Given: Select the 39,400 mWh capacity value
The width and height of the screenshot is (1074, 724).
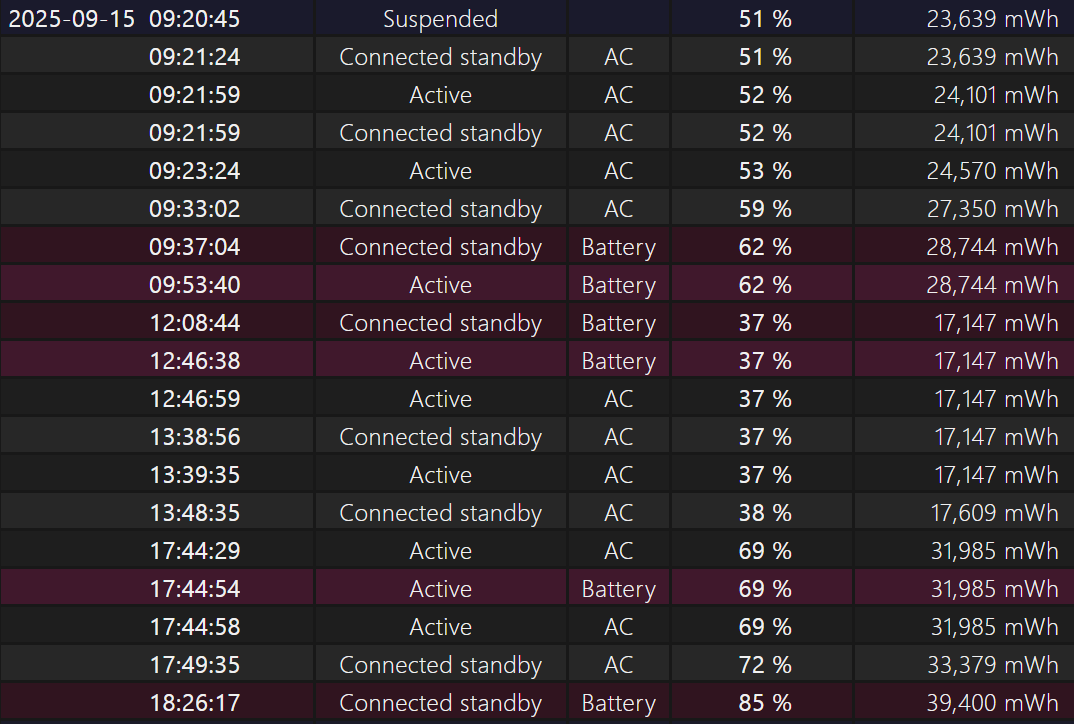Looking at the screenshot, I should click(992, 703).
